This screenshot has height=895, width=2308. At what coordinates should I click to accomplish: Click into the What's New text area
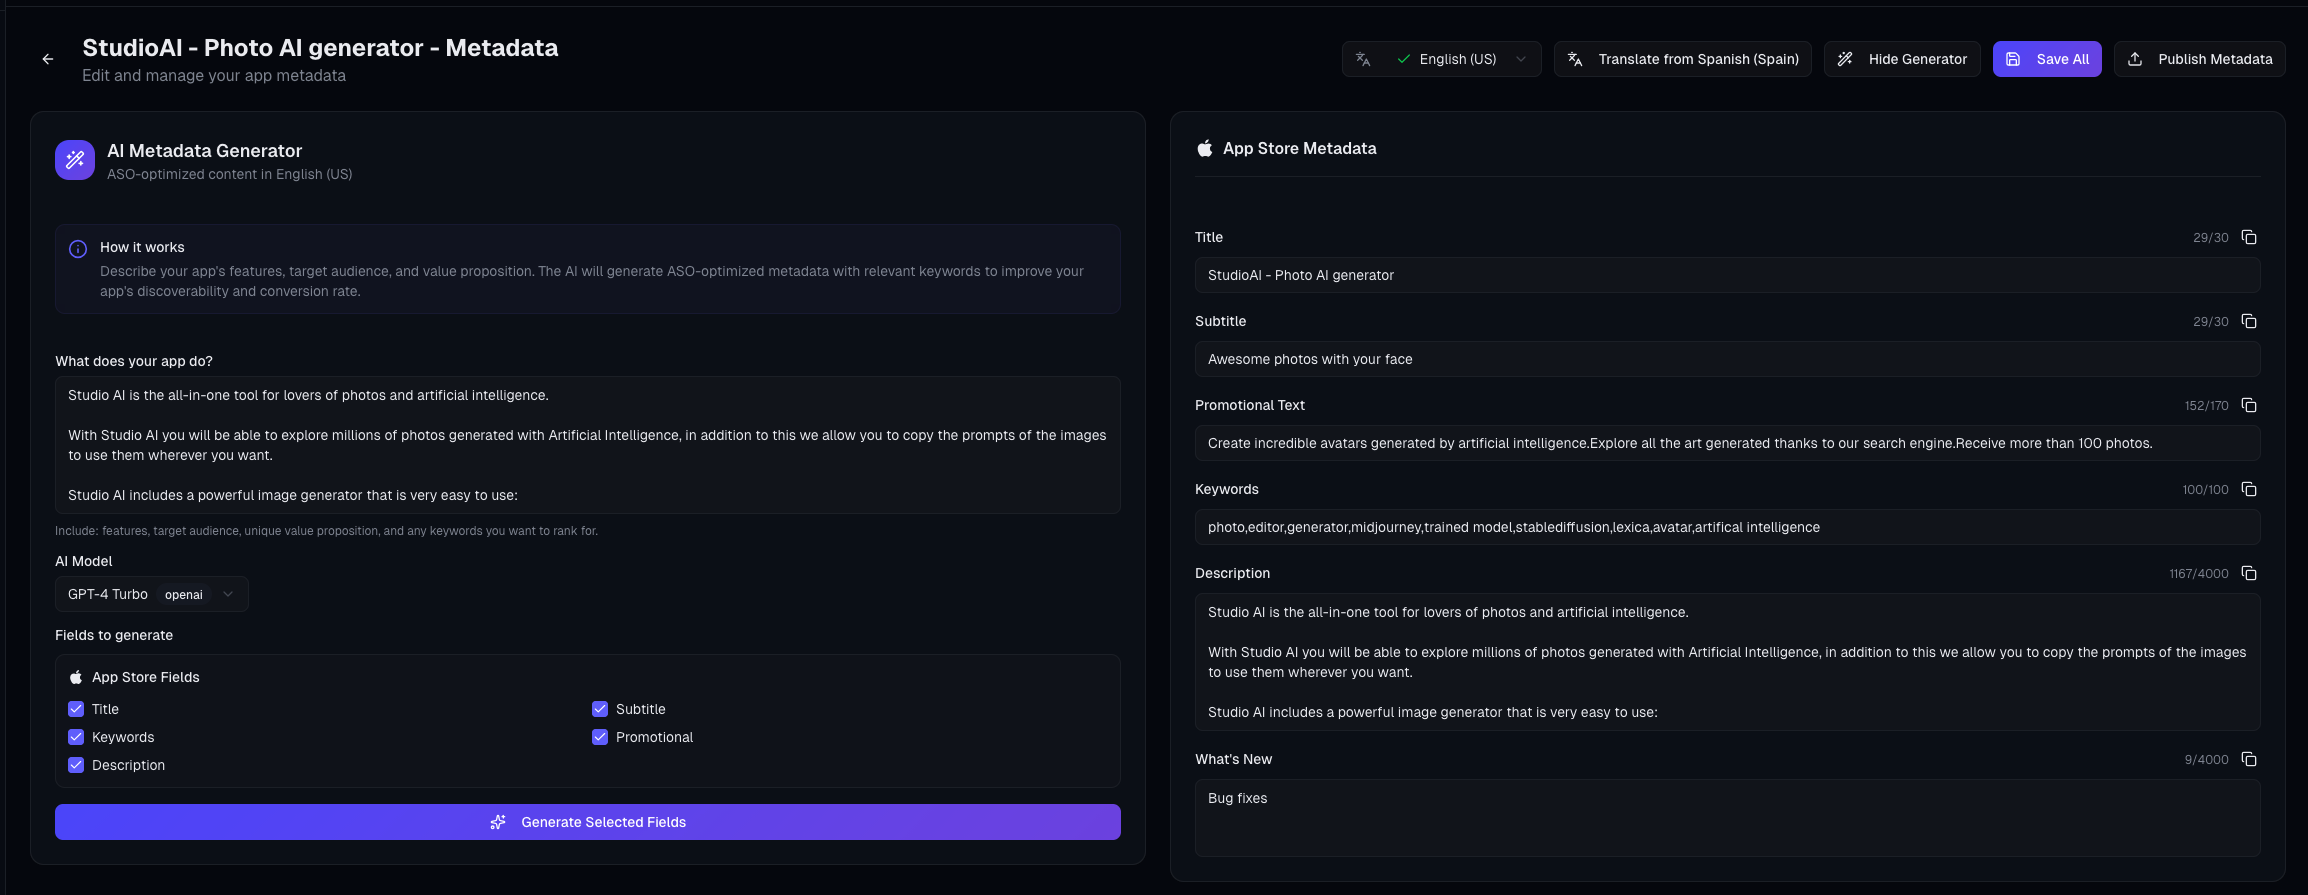coord(1727,818)
